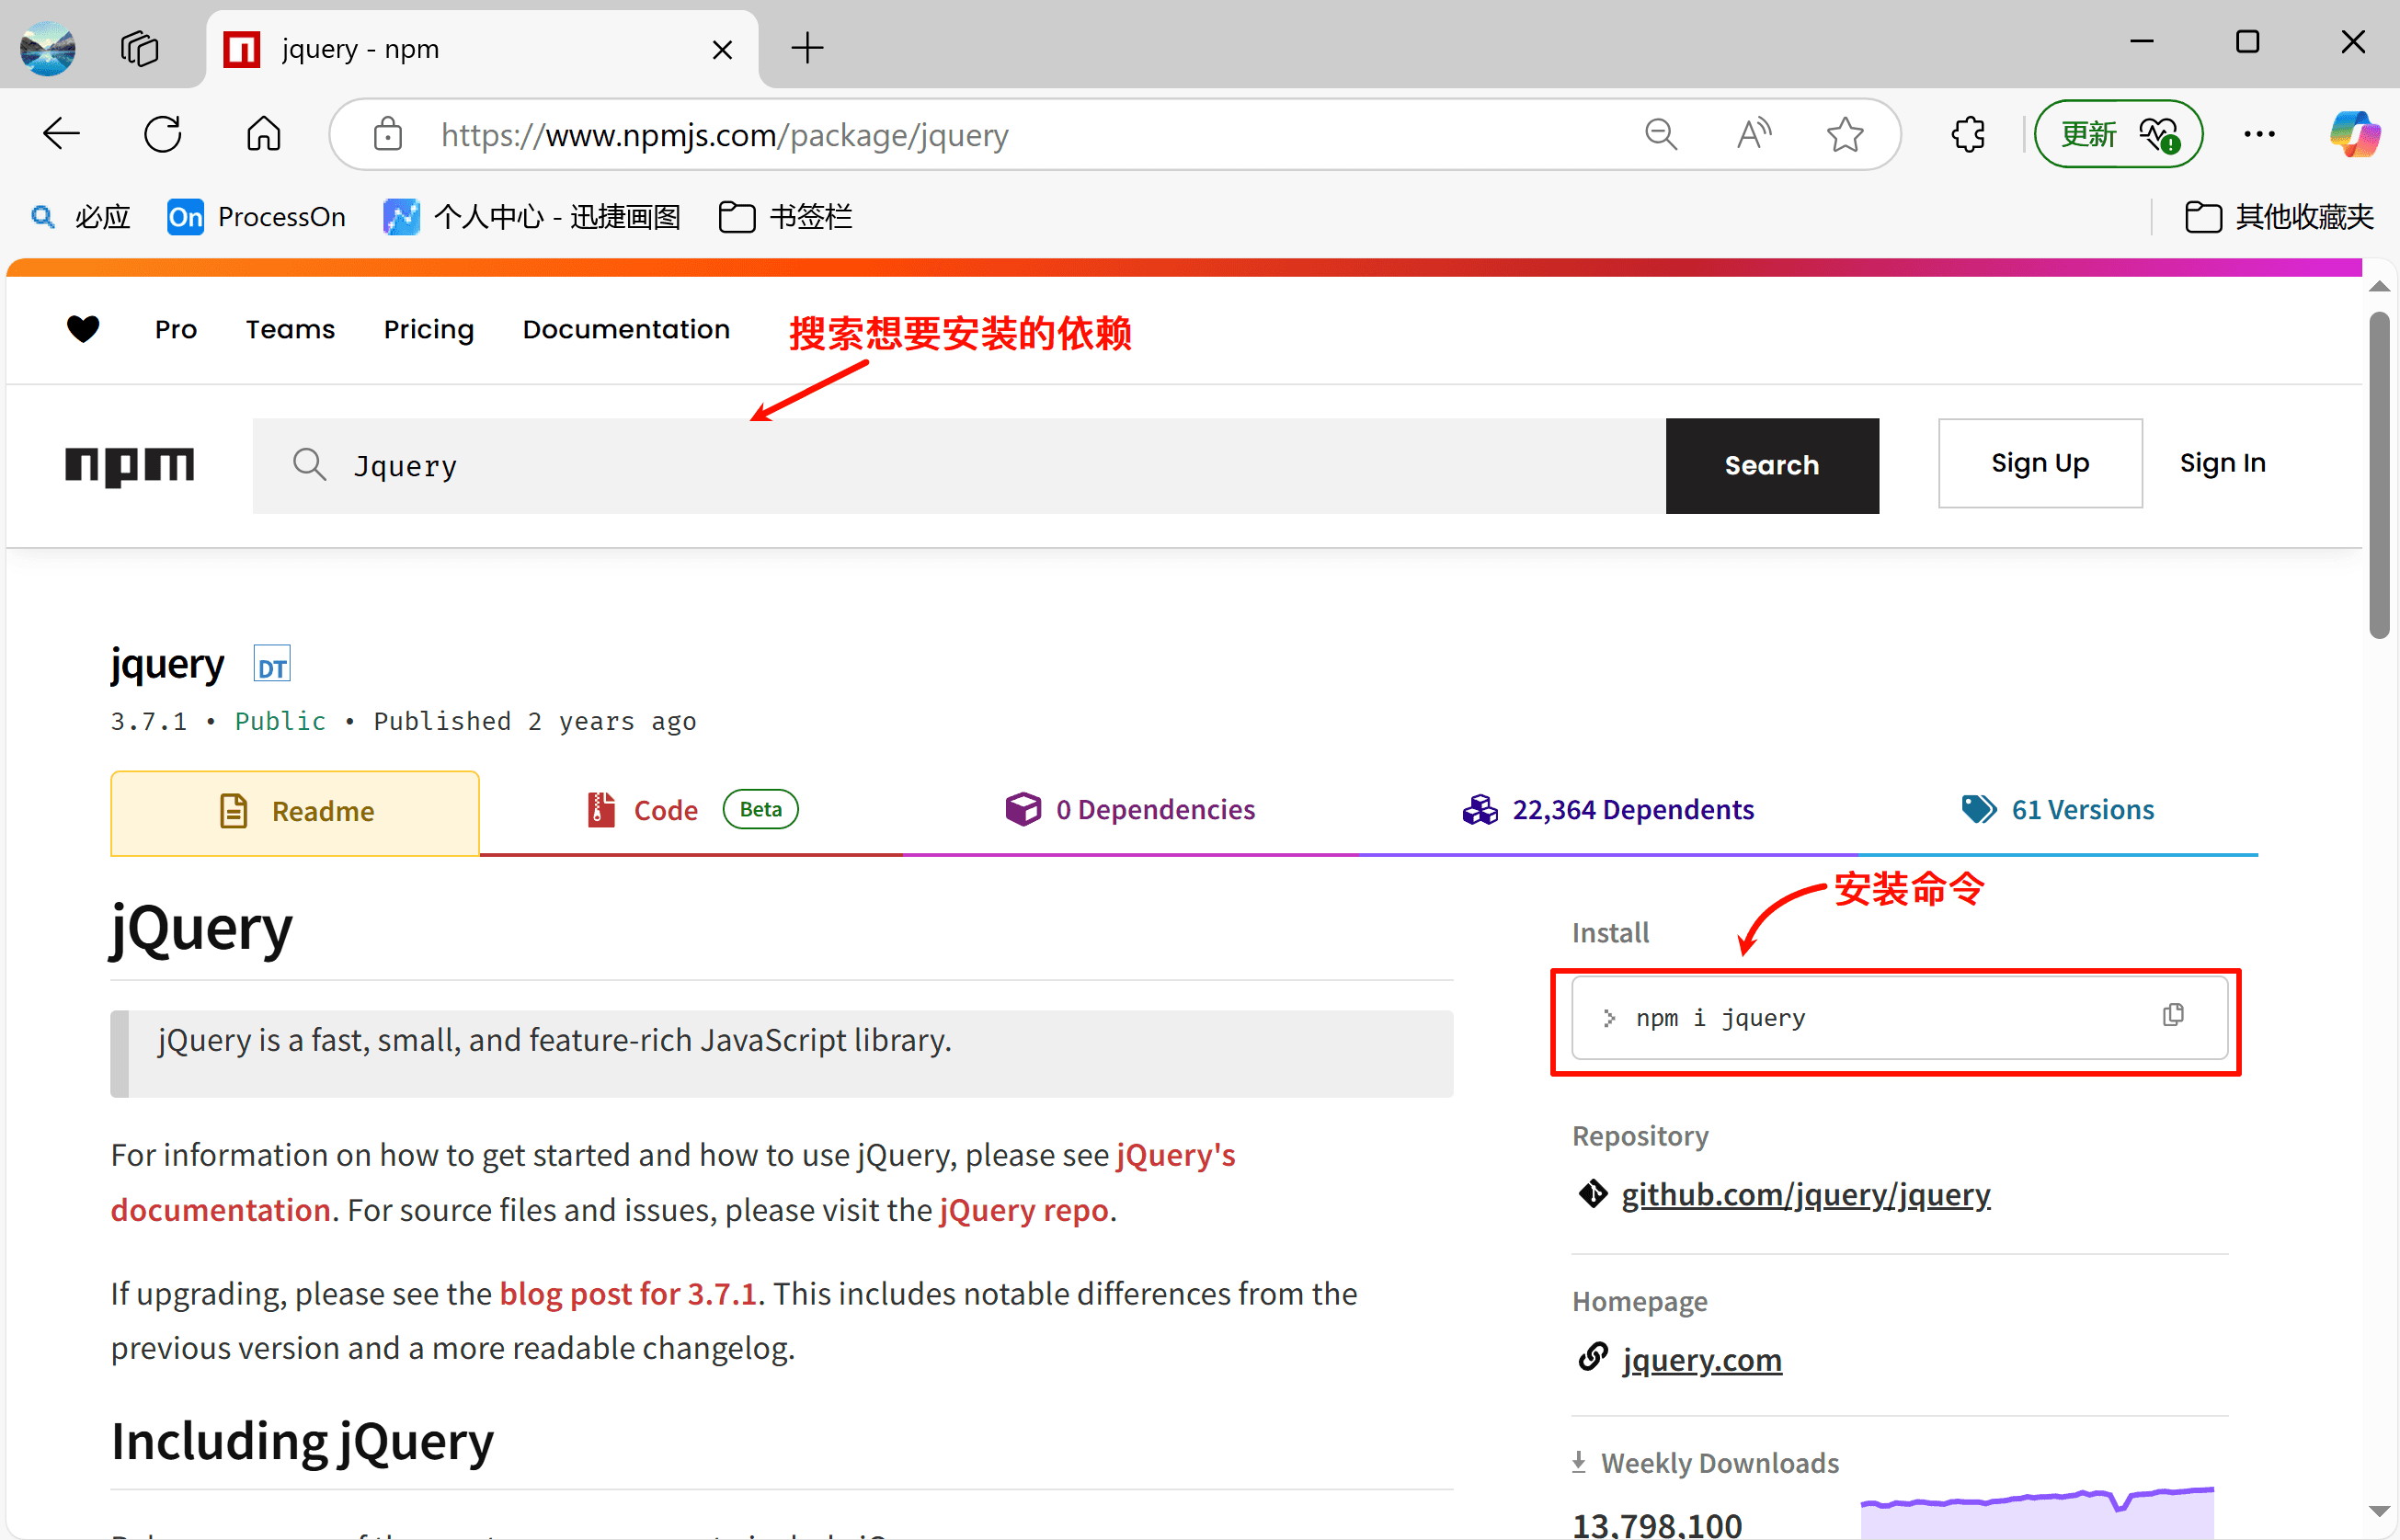
Task: Open browser Extensions puzzle icon
Action: pos(1968,134)
